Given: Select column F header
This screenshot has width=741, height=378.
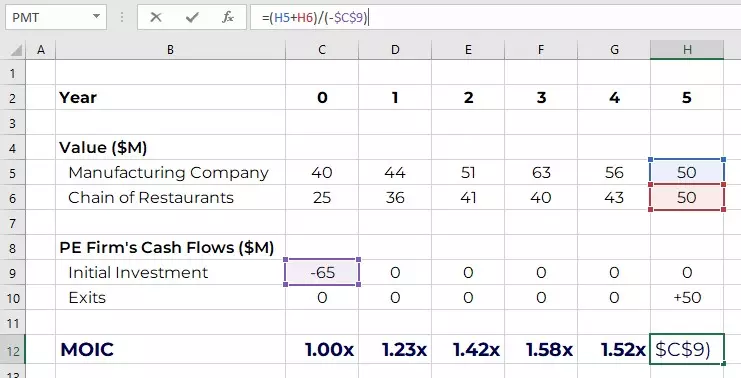Looking at the screenshot, I should coord(541,50).
